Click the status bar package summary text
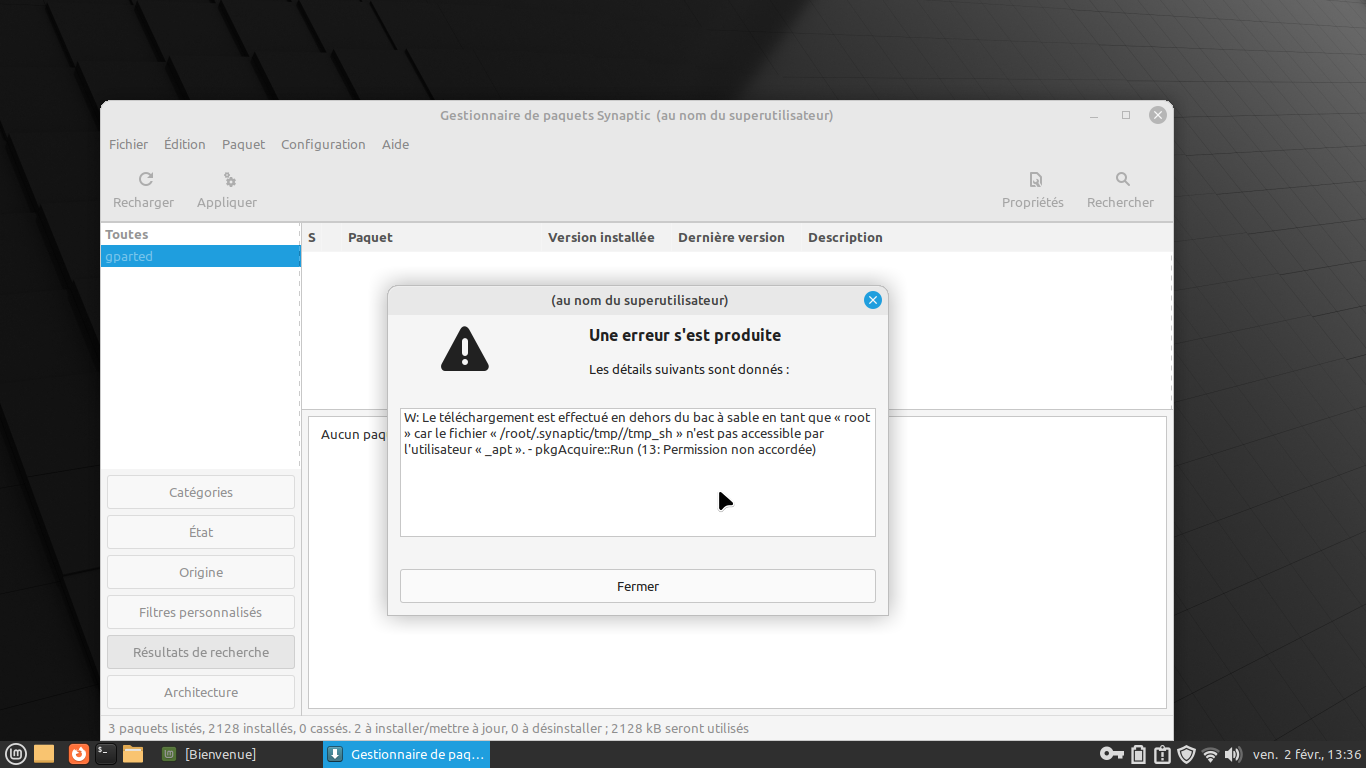Screen dimensions: 1366x768 tap(428, 728)
